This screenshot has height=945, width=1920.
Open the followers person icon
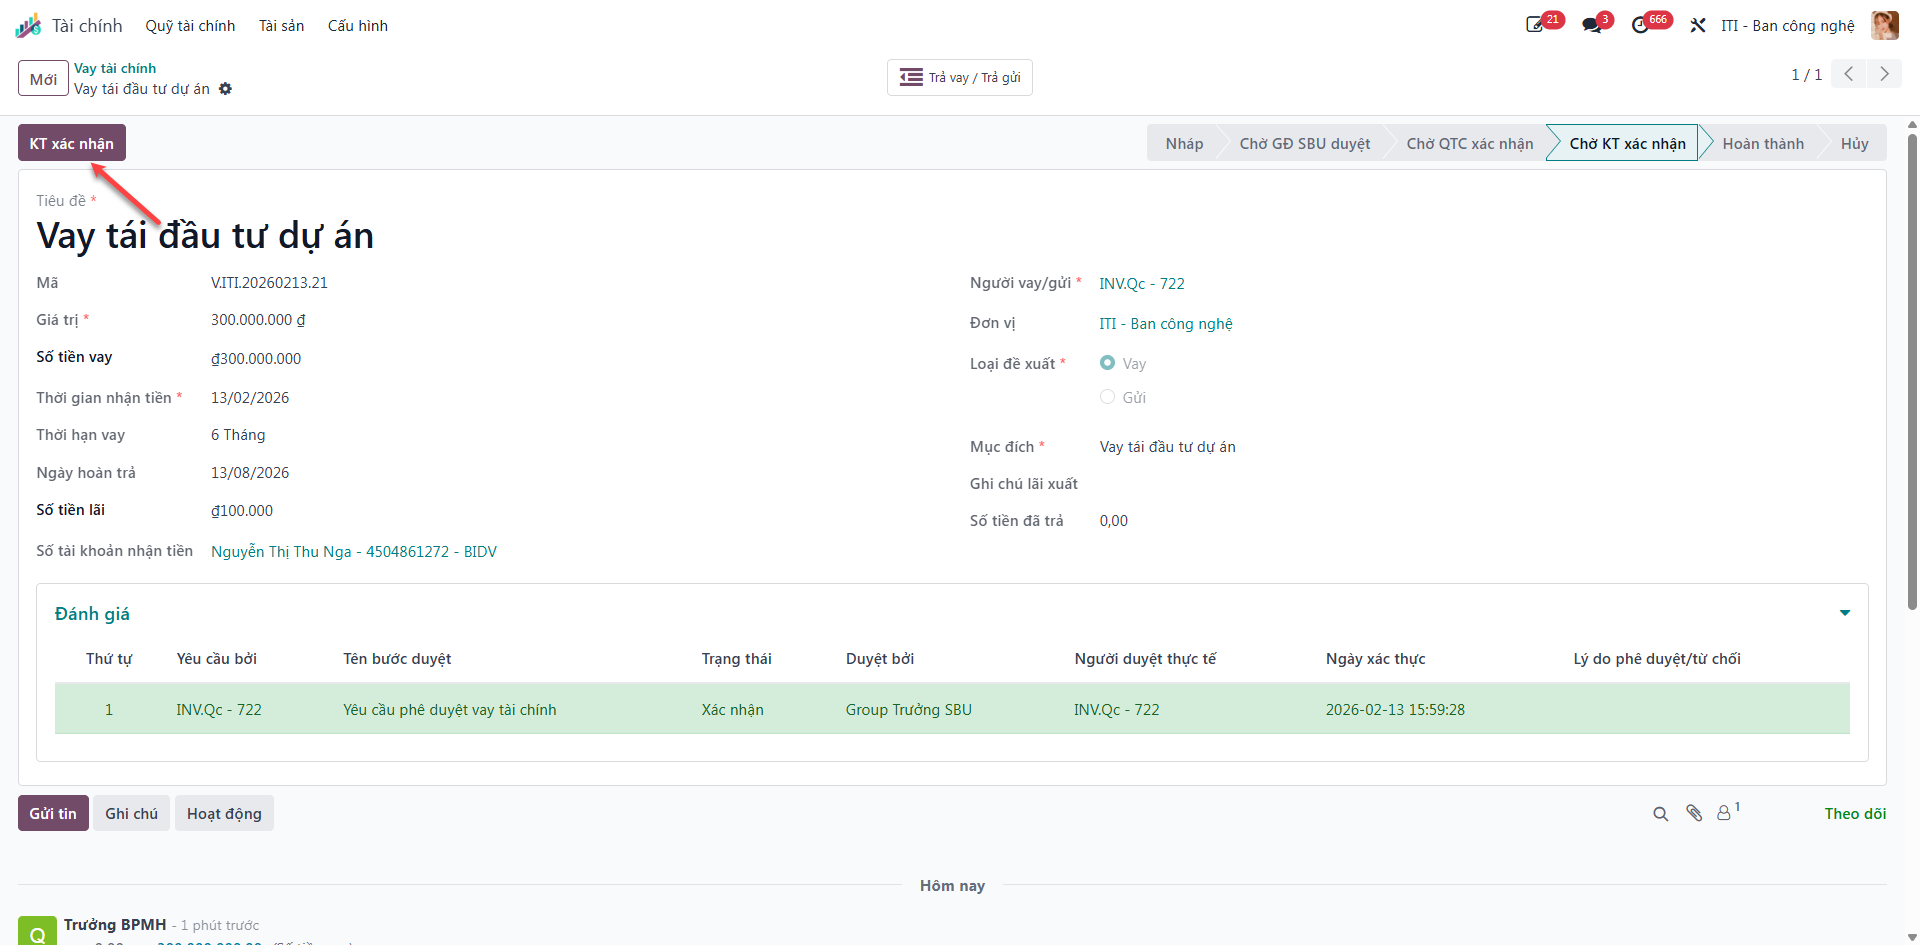click(1725, 813)
